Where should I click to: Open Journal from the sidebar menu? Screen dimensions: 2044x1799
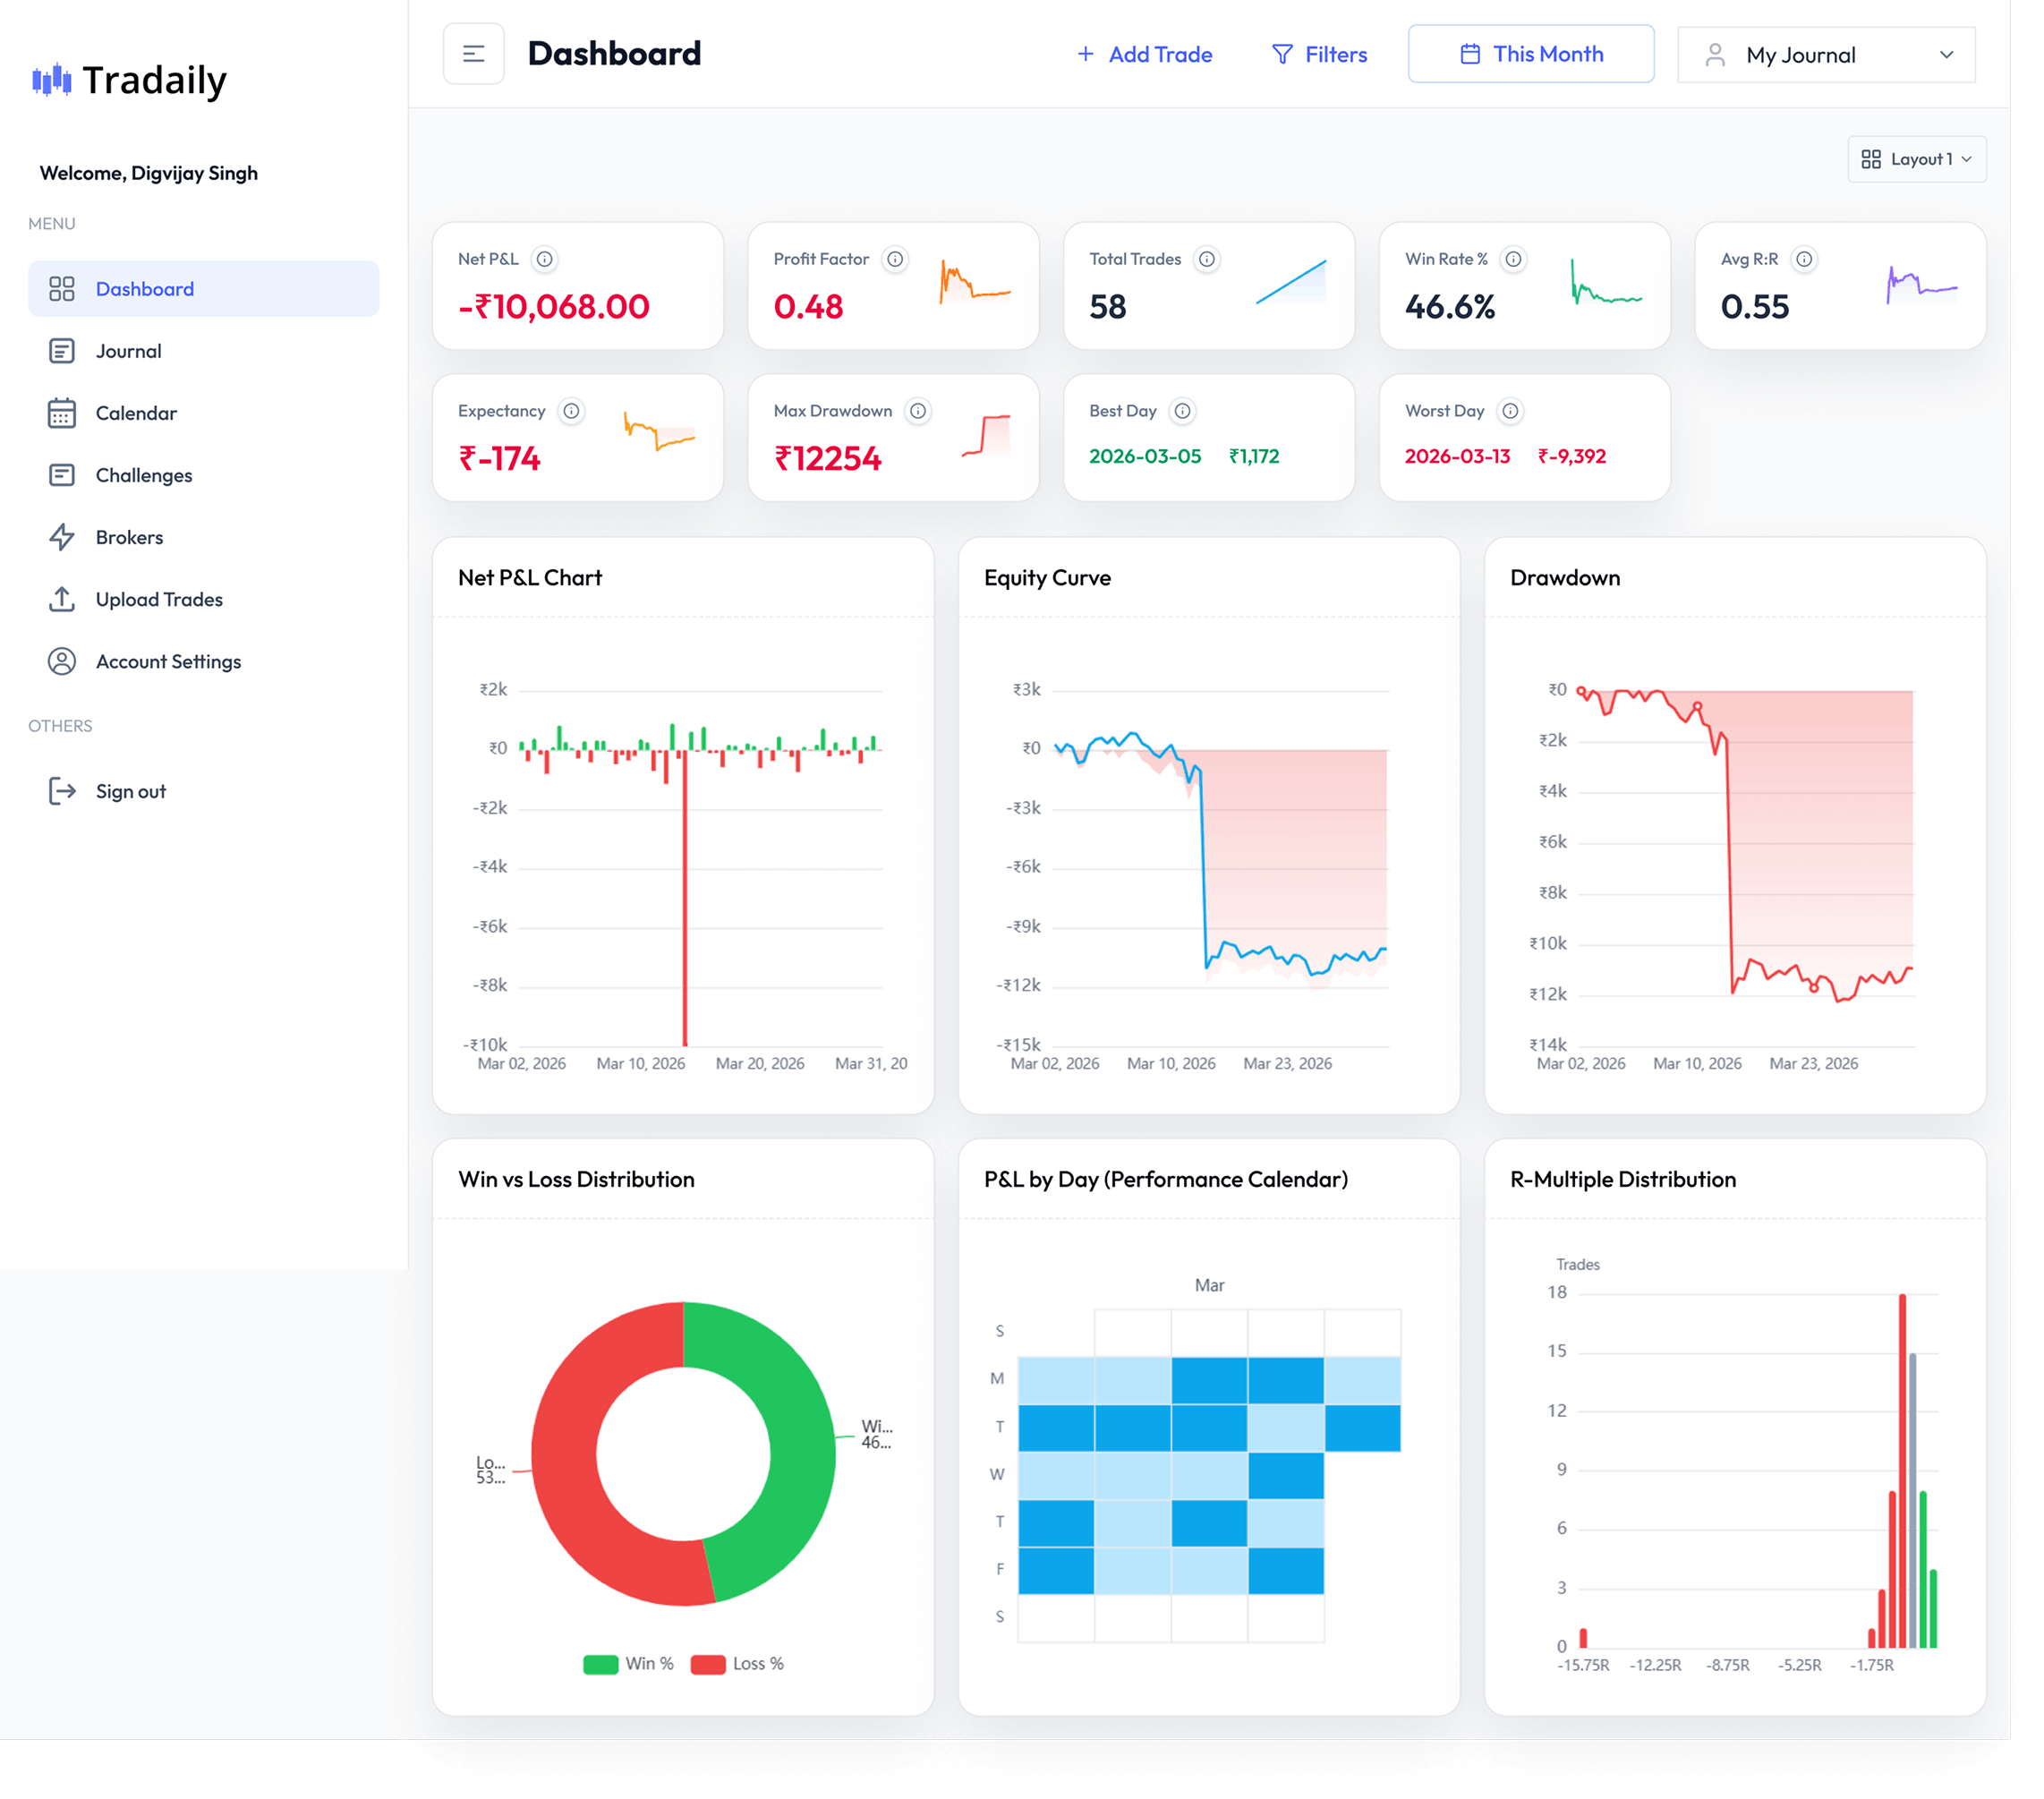[x=128, y=351]
